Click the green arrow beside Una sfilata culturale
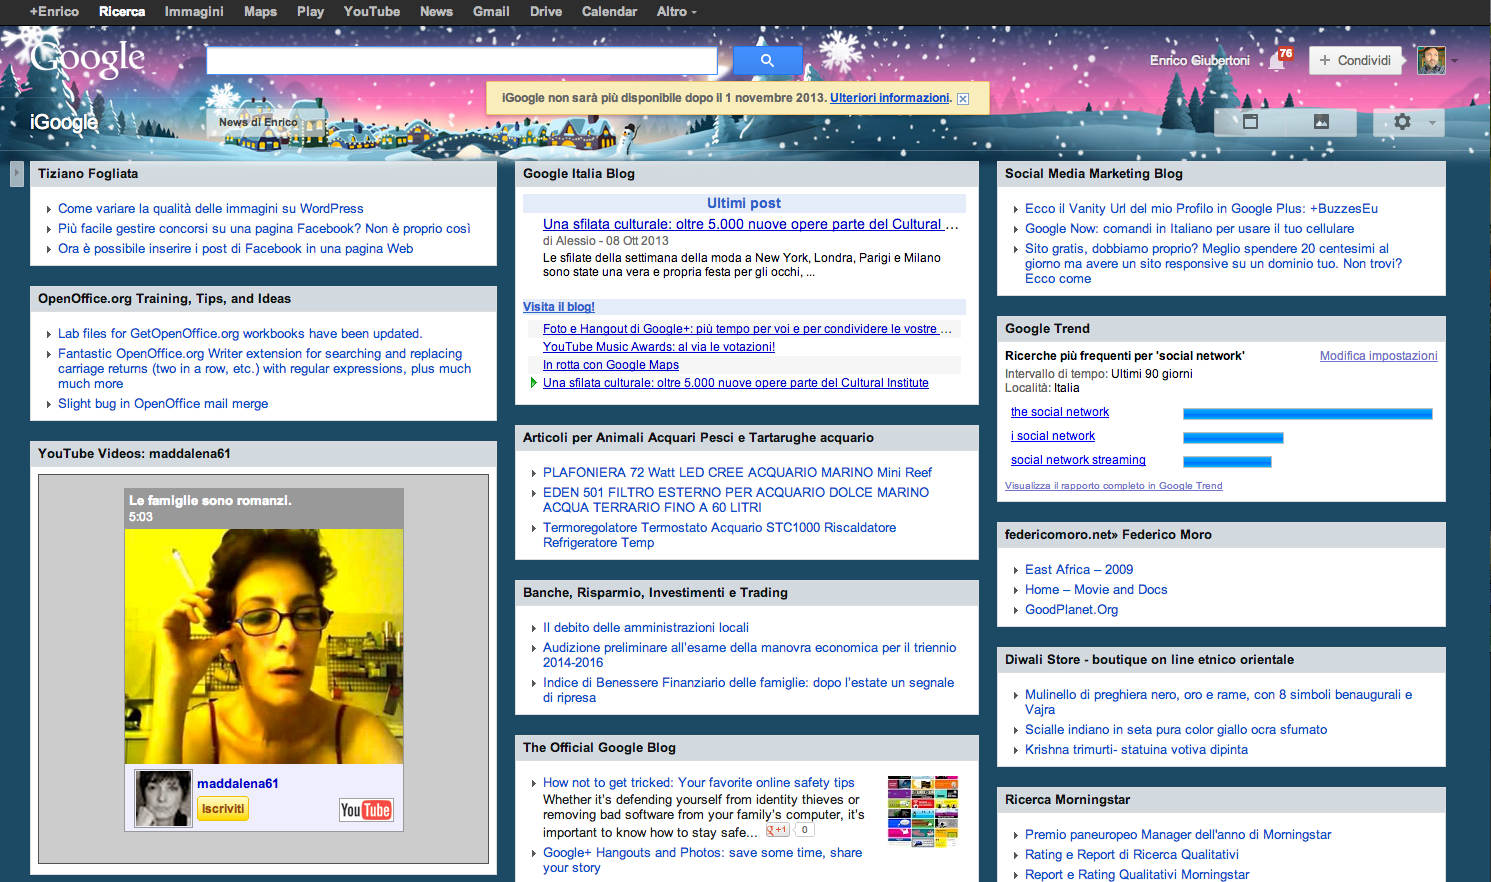The width and height of the screenshot is (1491, 882). (x=534, y=383)
